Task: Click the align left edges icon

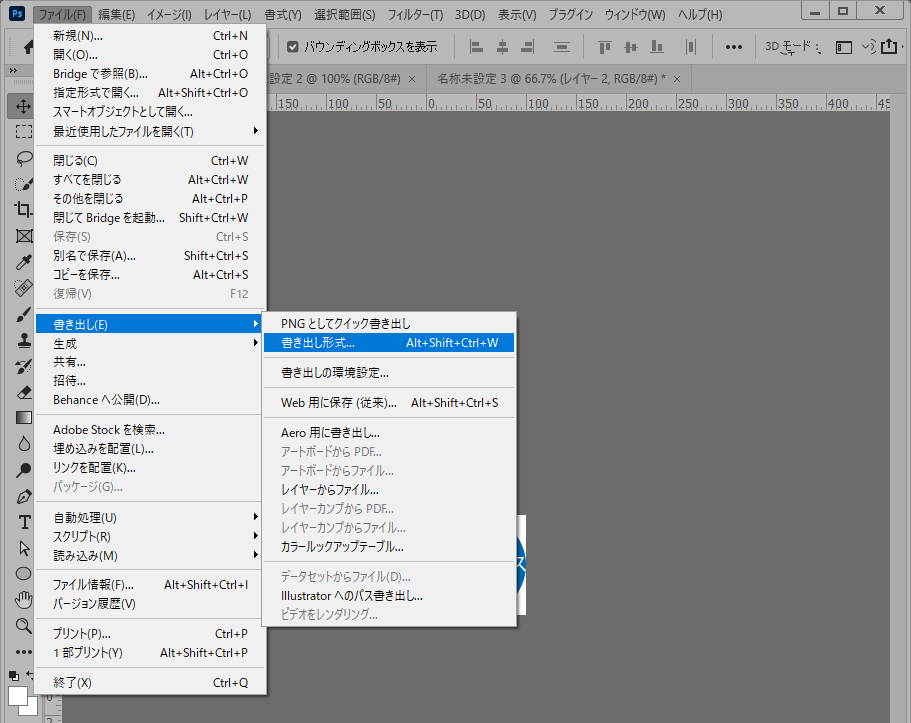Action: 476,46
